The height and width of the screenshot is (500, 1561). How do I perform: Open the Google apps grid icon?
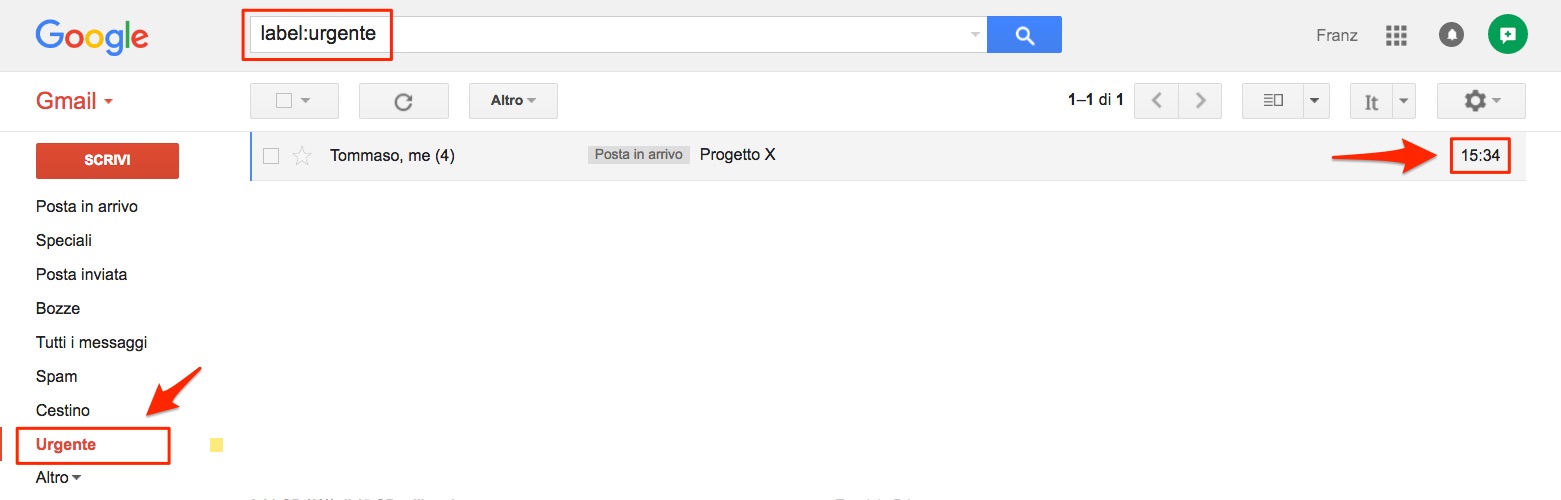(1396, 36)
